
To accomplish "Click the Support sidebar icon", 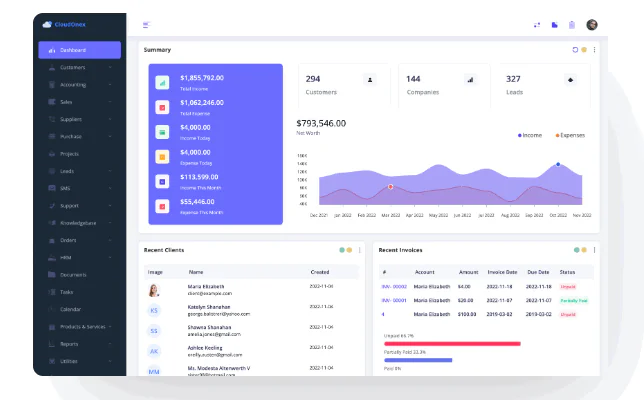I will pos(52,205).
